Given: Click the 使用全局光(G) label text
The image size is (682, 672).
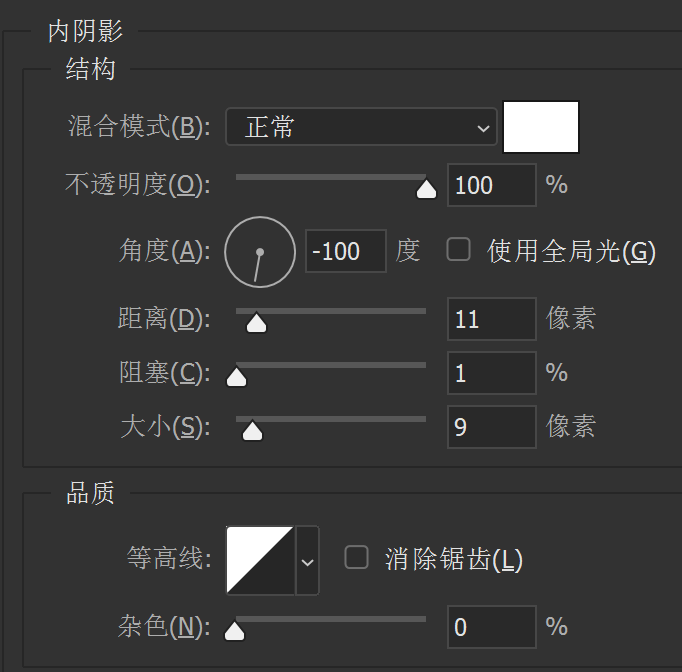Looking at the screenshot, I should pos(571,251).
